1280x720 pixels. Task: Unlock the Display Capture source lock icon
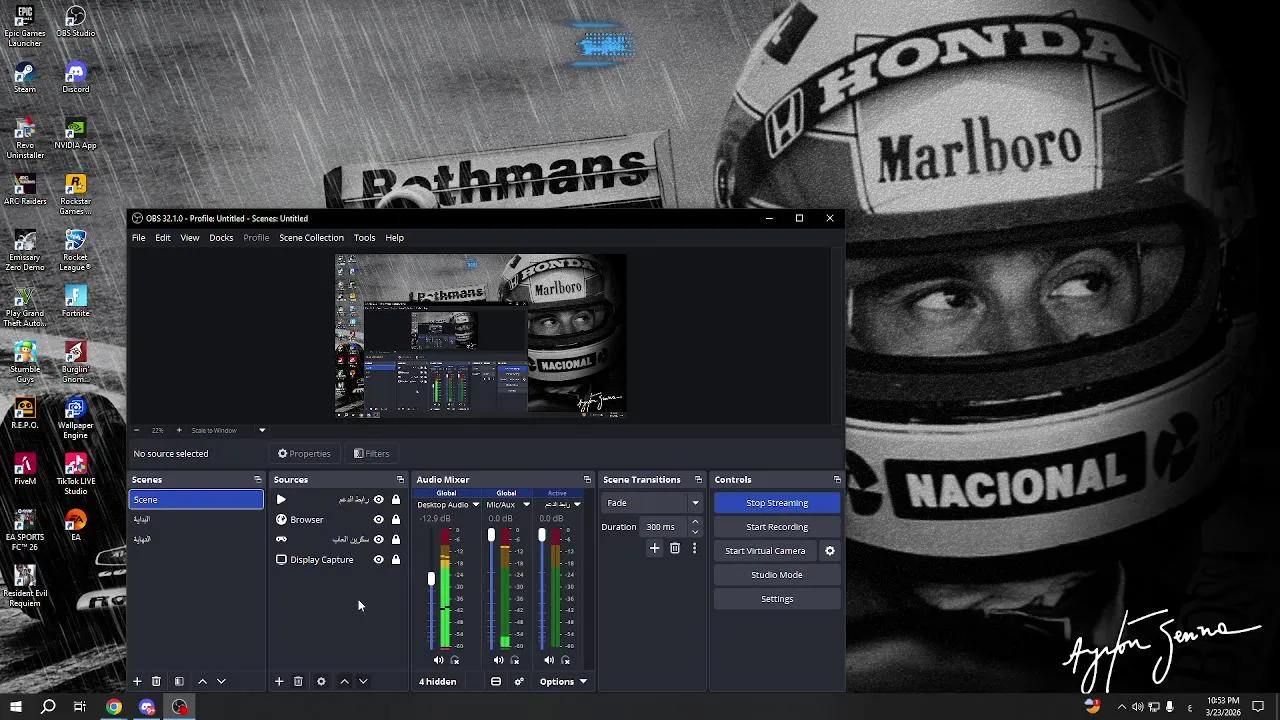(395, 559)
